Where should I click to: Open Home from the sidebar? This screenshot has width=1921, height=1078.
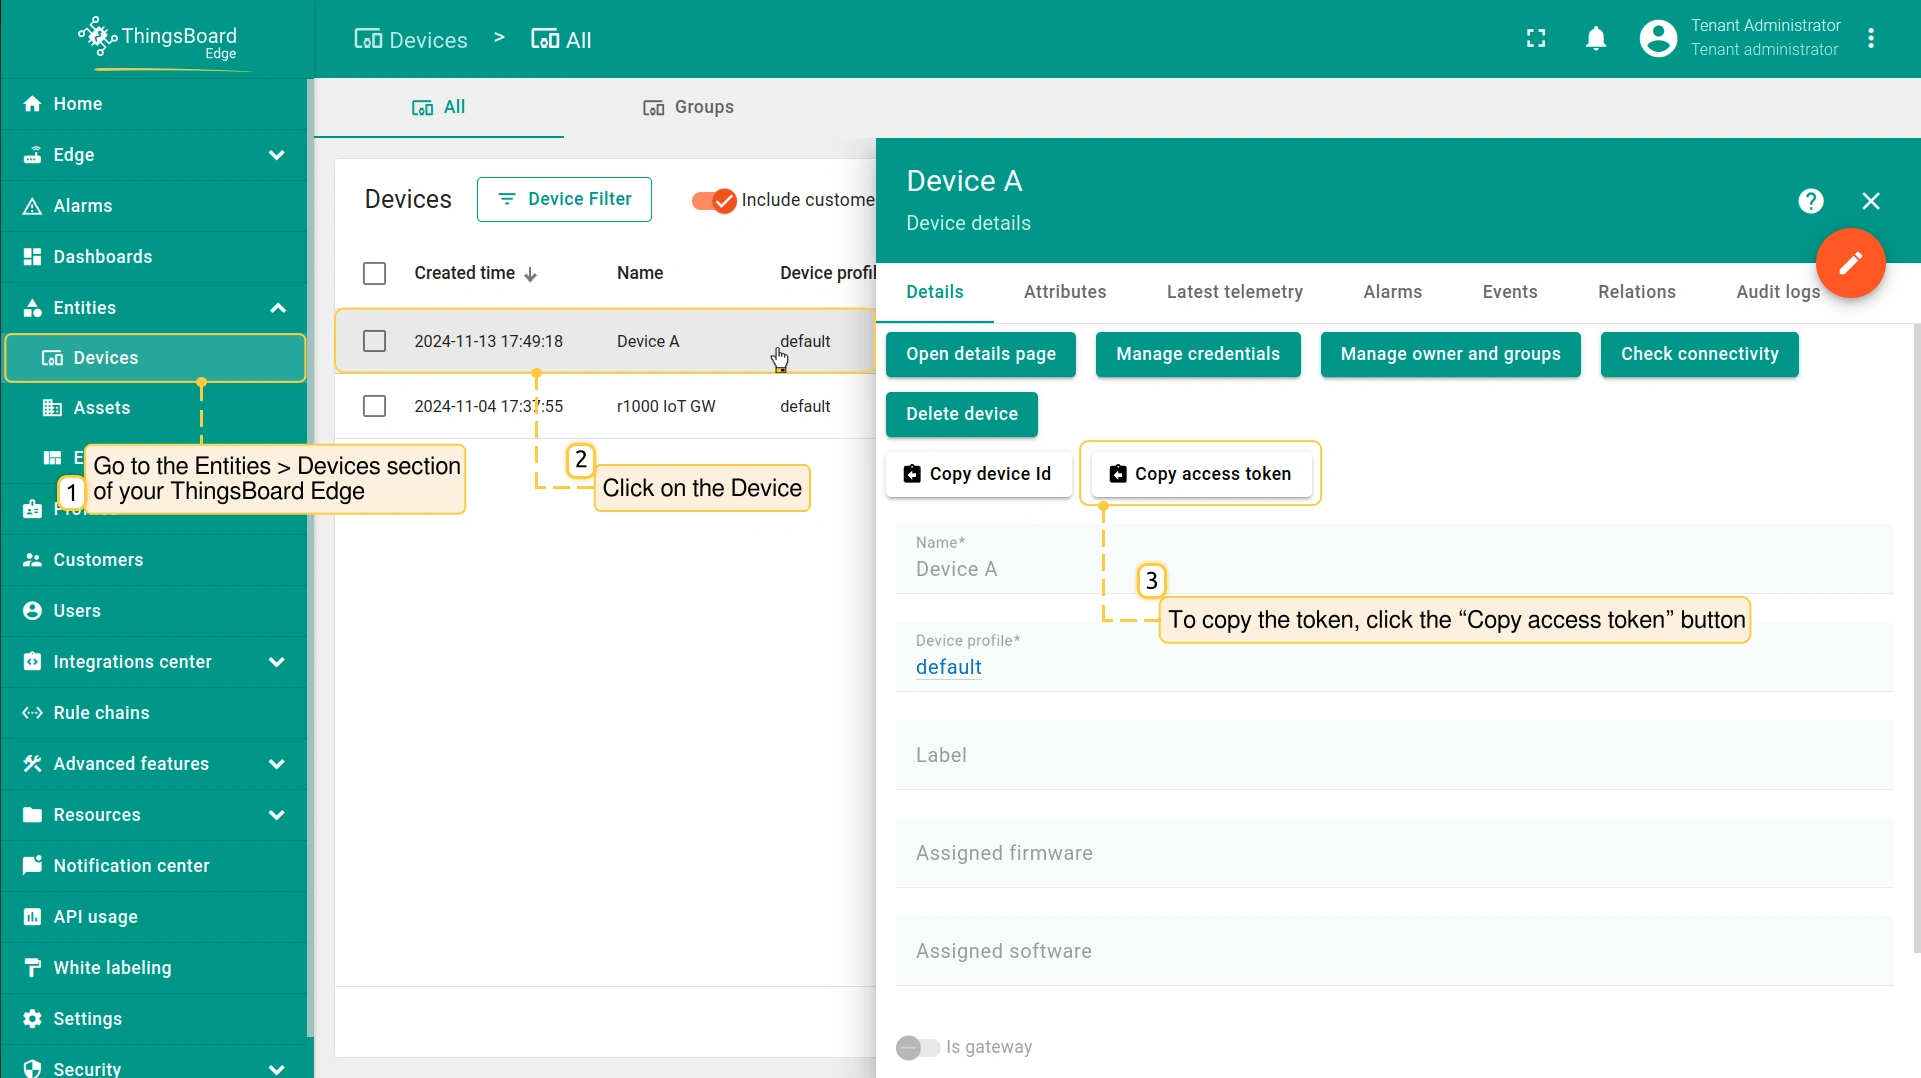78,104
